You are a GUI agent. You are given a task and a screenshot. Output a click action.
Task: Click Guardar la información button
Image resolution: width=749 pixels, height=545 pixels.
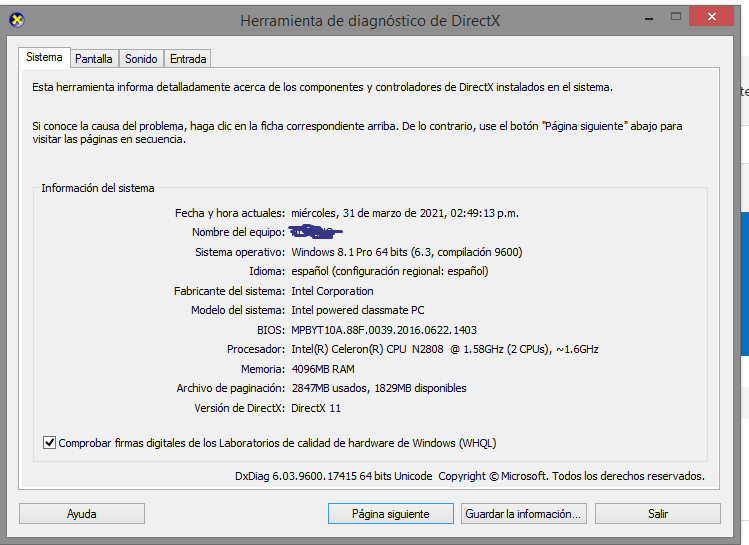tap(524, 514)
